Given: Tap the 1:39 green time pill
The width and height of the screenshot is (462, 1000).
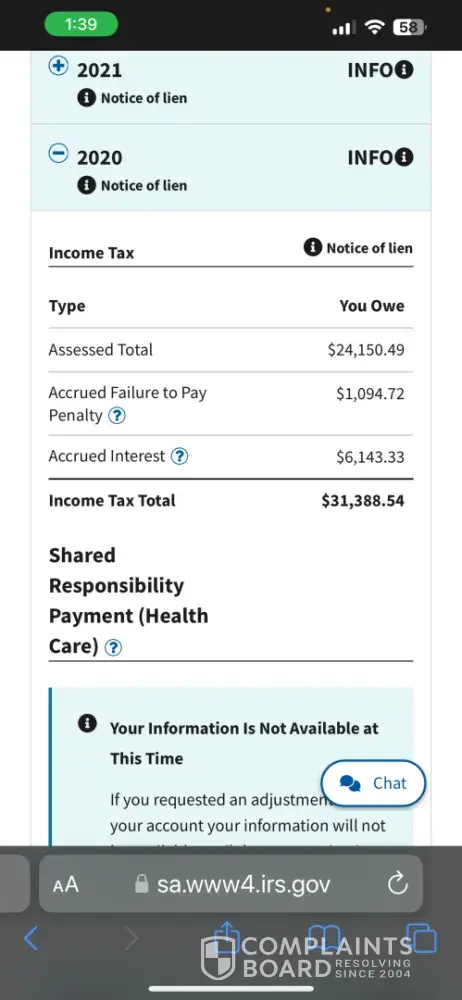Looking at the screenshot, I should tap(81, 25).
